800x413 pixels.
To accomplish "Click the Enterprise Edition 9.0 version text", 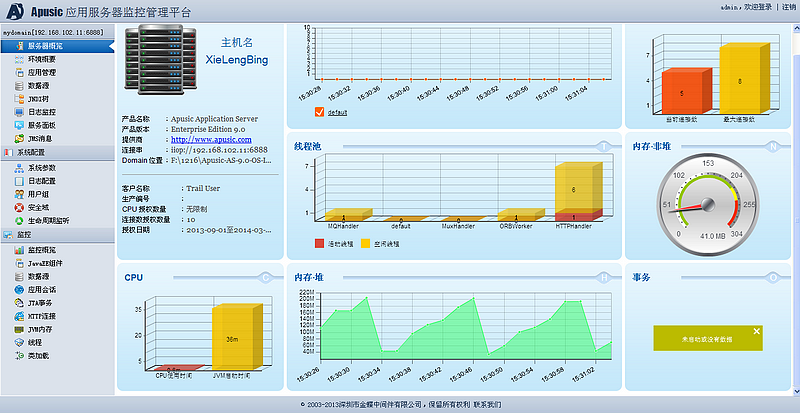I will point(208,129).
